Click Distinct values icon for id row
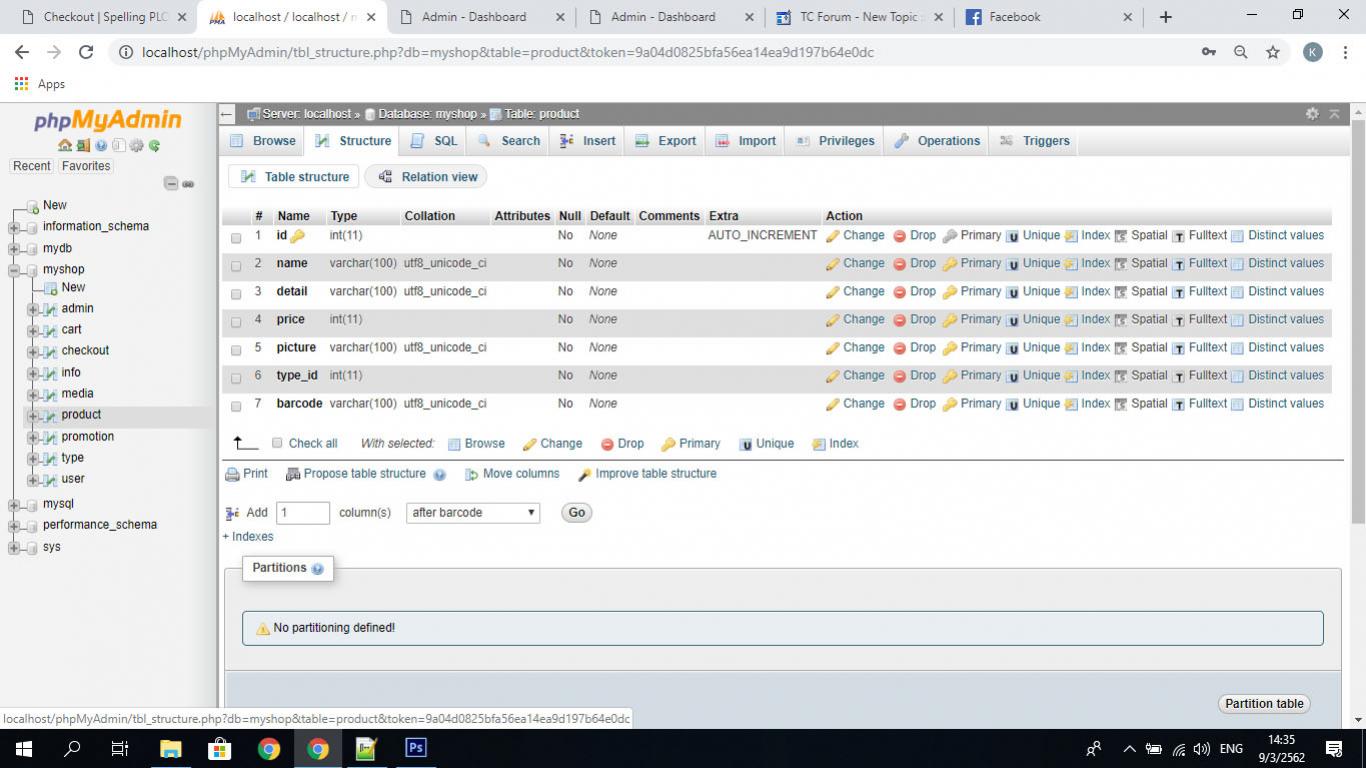Viewport: 1366px width, 768px height. point(1237,236)
